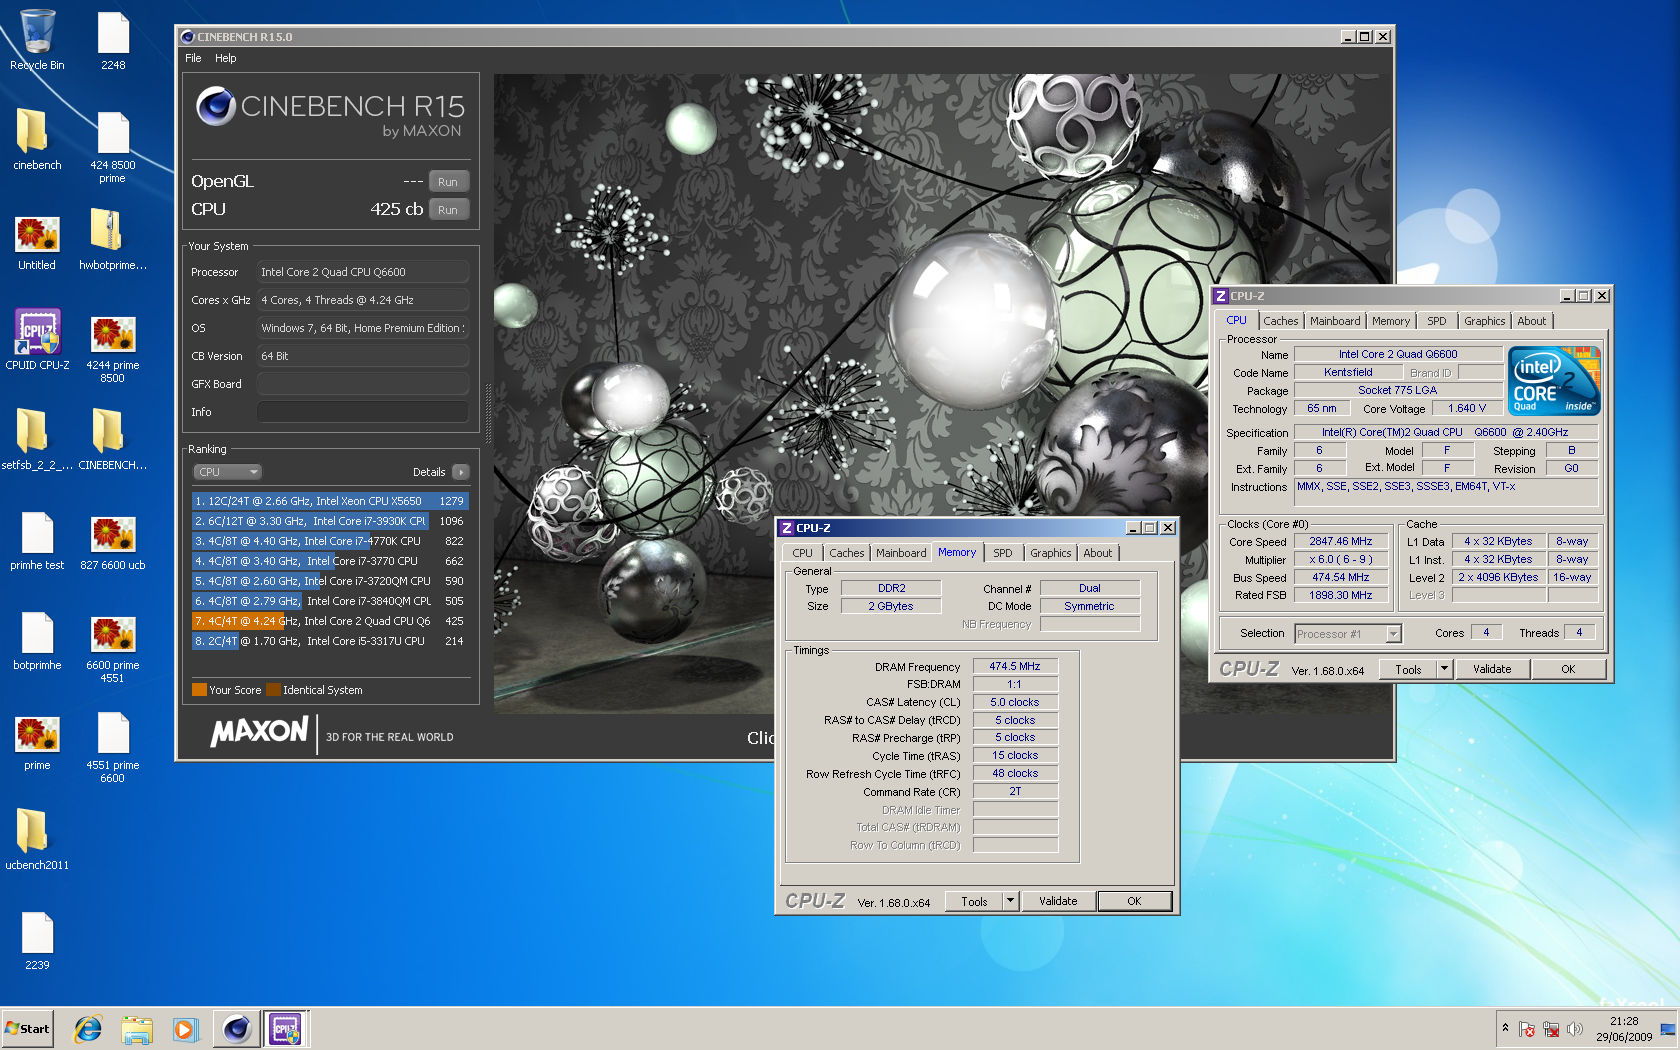Launch CPUID CPU-Z desktop shortcut

37,340
